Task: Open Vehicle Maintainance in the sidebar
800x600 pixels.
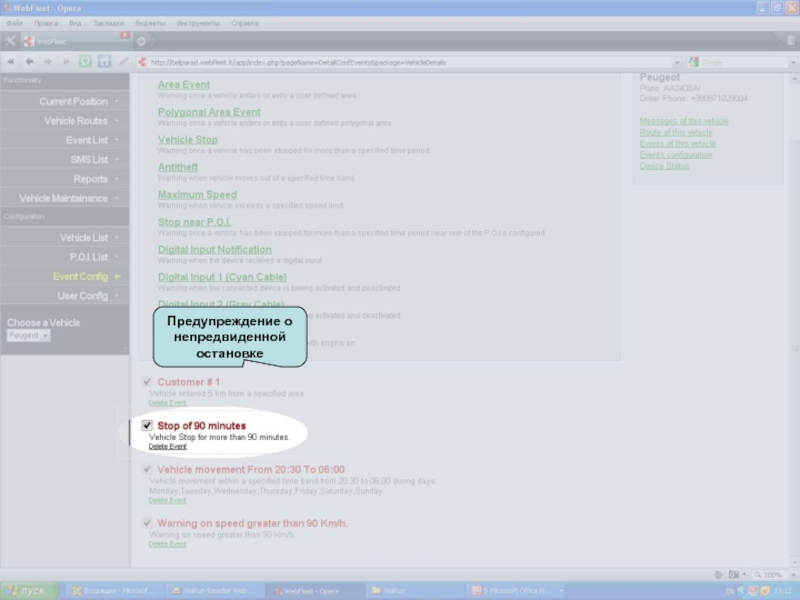Action: coord(65,198)
